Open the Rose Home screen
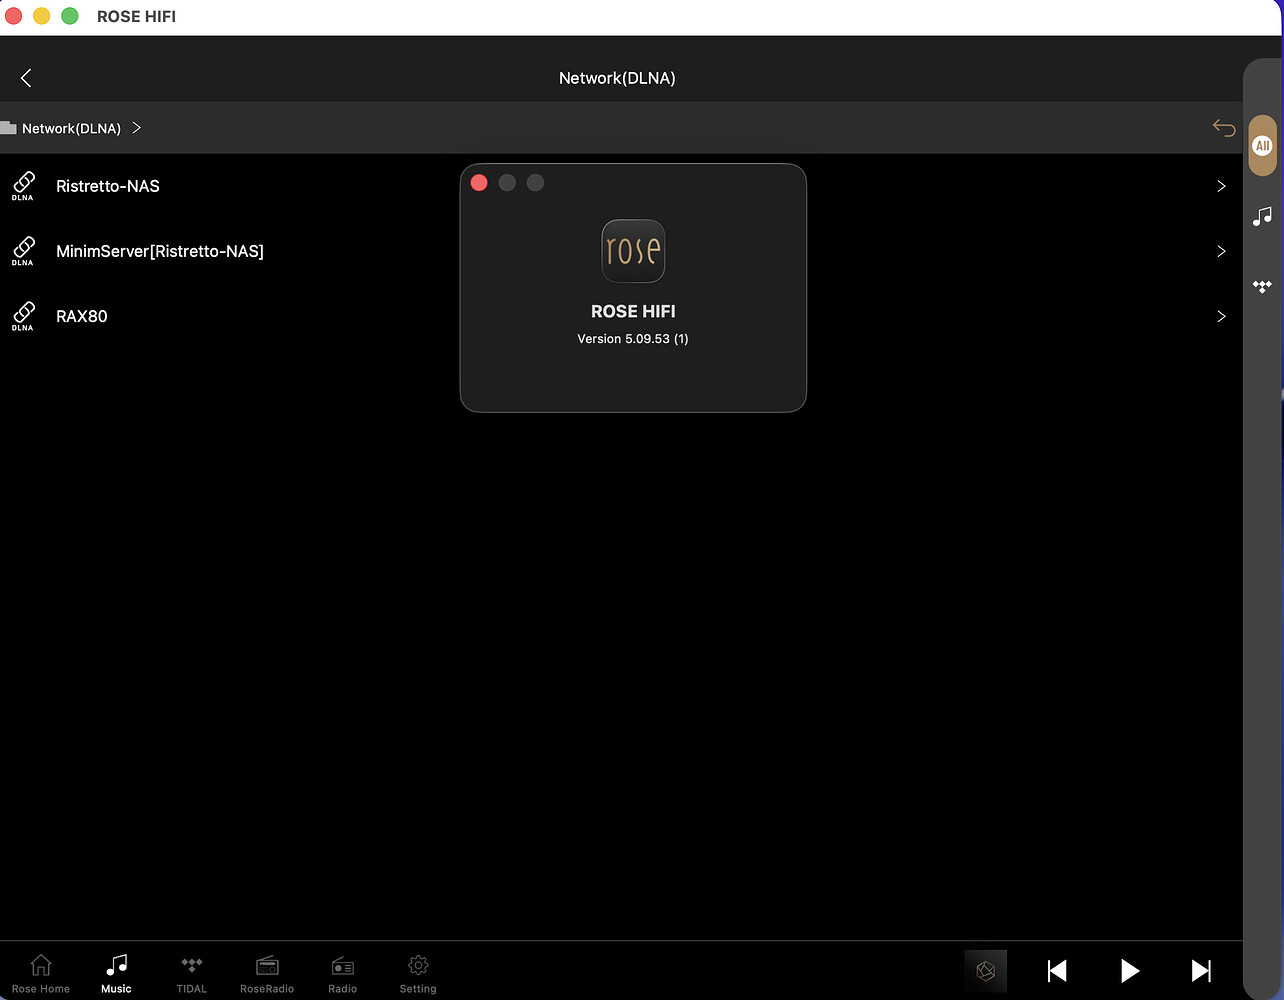The width and height of the screenshot is (1284, 1000). 41,972
